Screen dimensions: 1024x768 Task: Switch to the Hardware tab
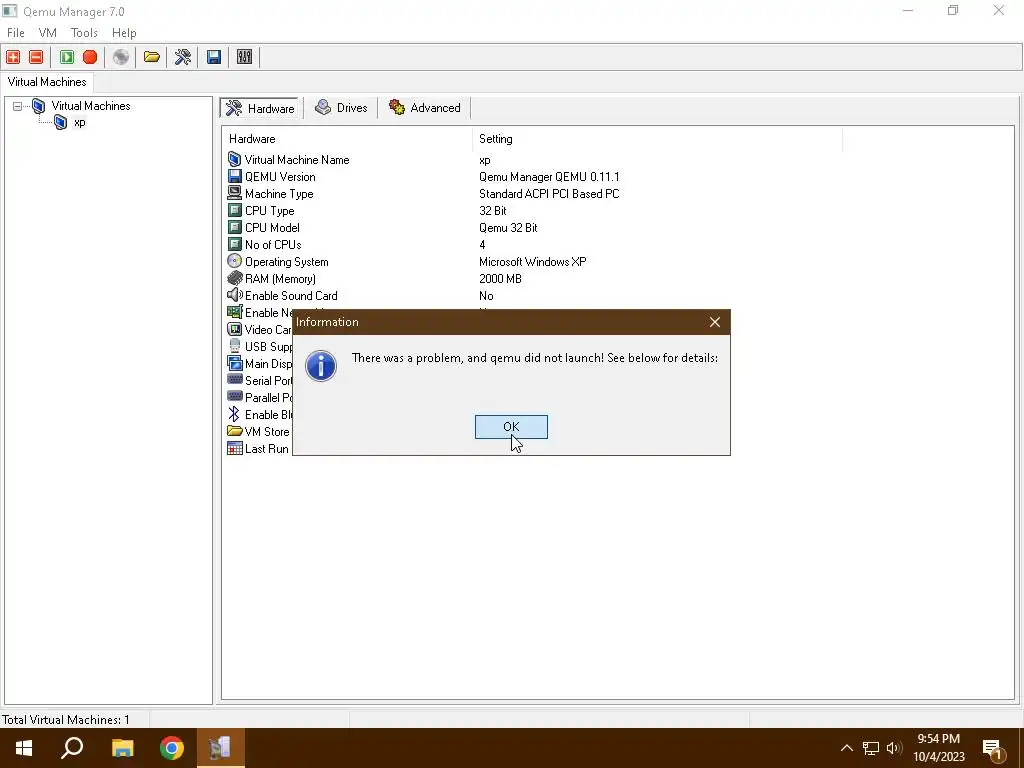coord(261,108)
